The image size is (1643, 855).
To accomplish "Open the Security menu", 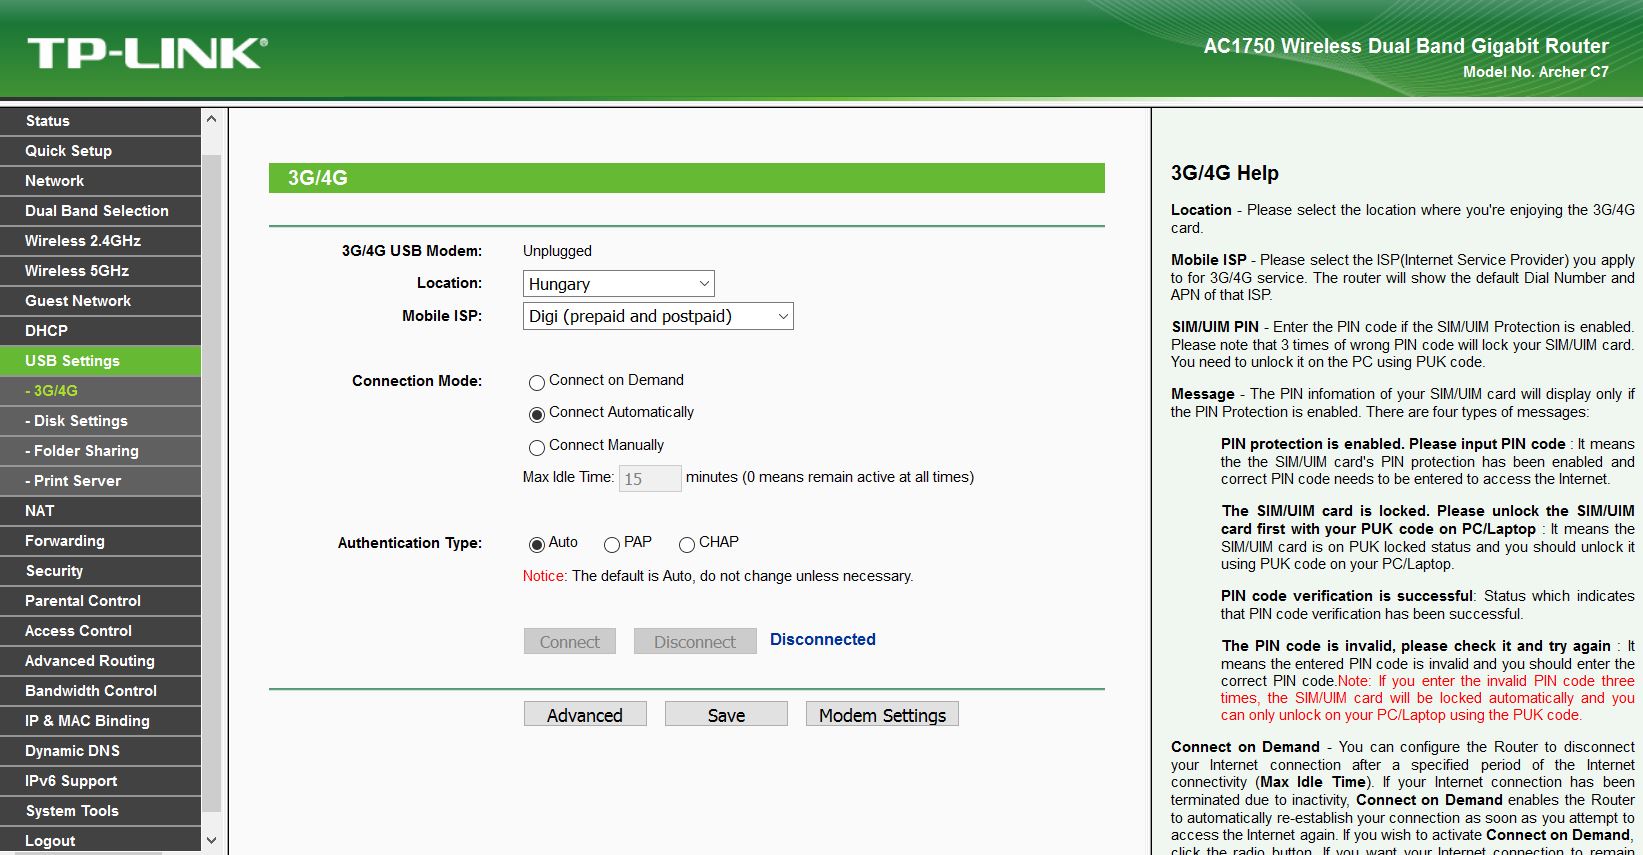I will point(100,571).
